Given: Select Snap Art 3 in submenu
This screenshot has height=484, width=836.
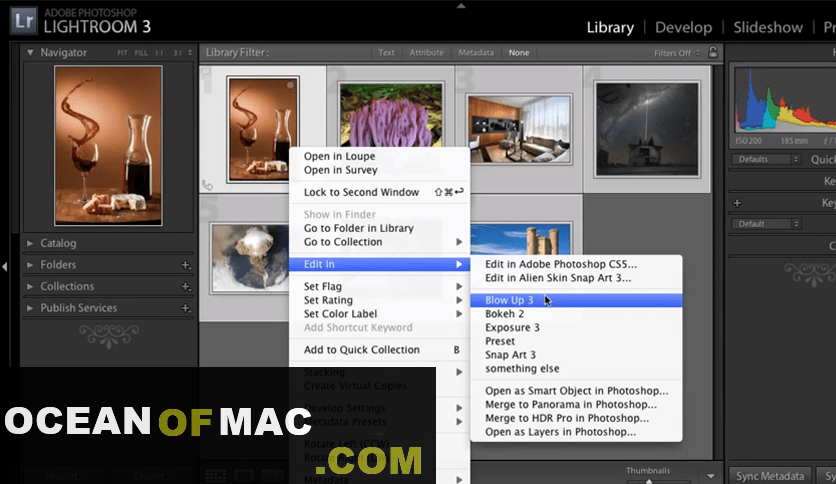Looking at the screenshot, I should point(576,355).
